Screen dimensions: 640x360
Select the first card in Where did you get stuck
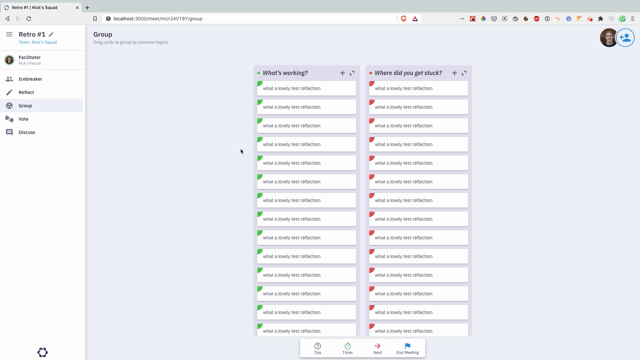pos(418,88)
